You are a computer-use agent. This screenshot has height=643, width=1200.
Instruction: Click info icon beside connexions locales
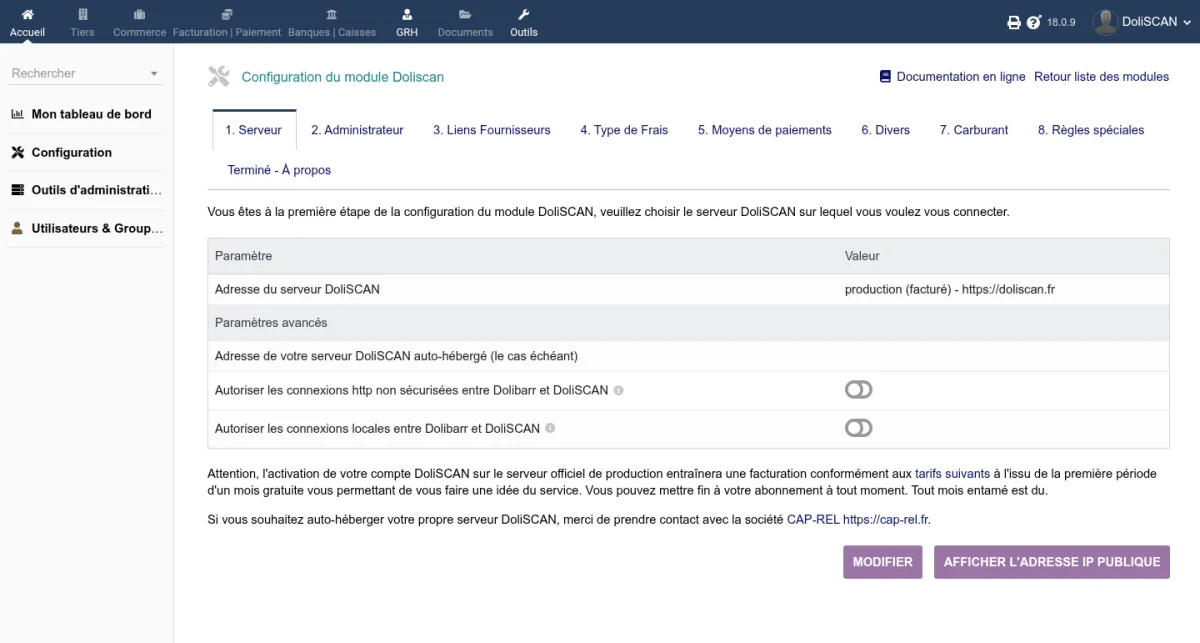(550, 428)
